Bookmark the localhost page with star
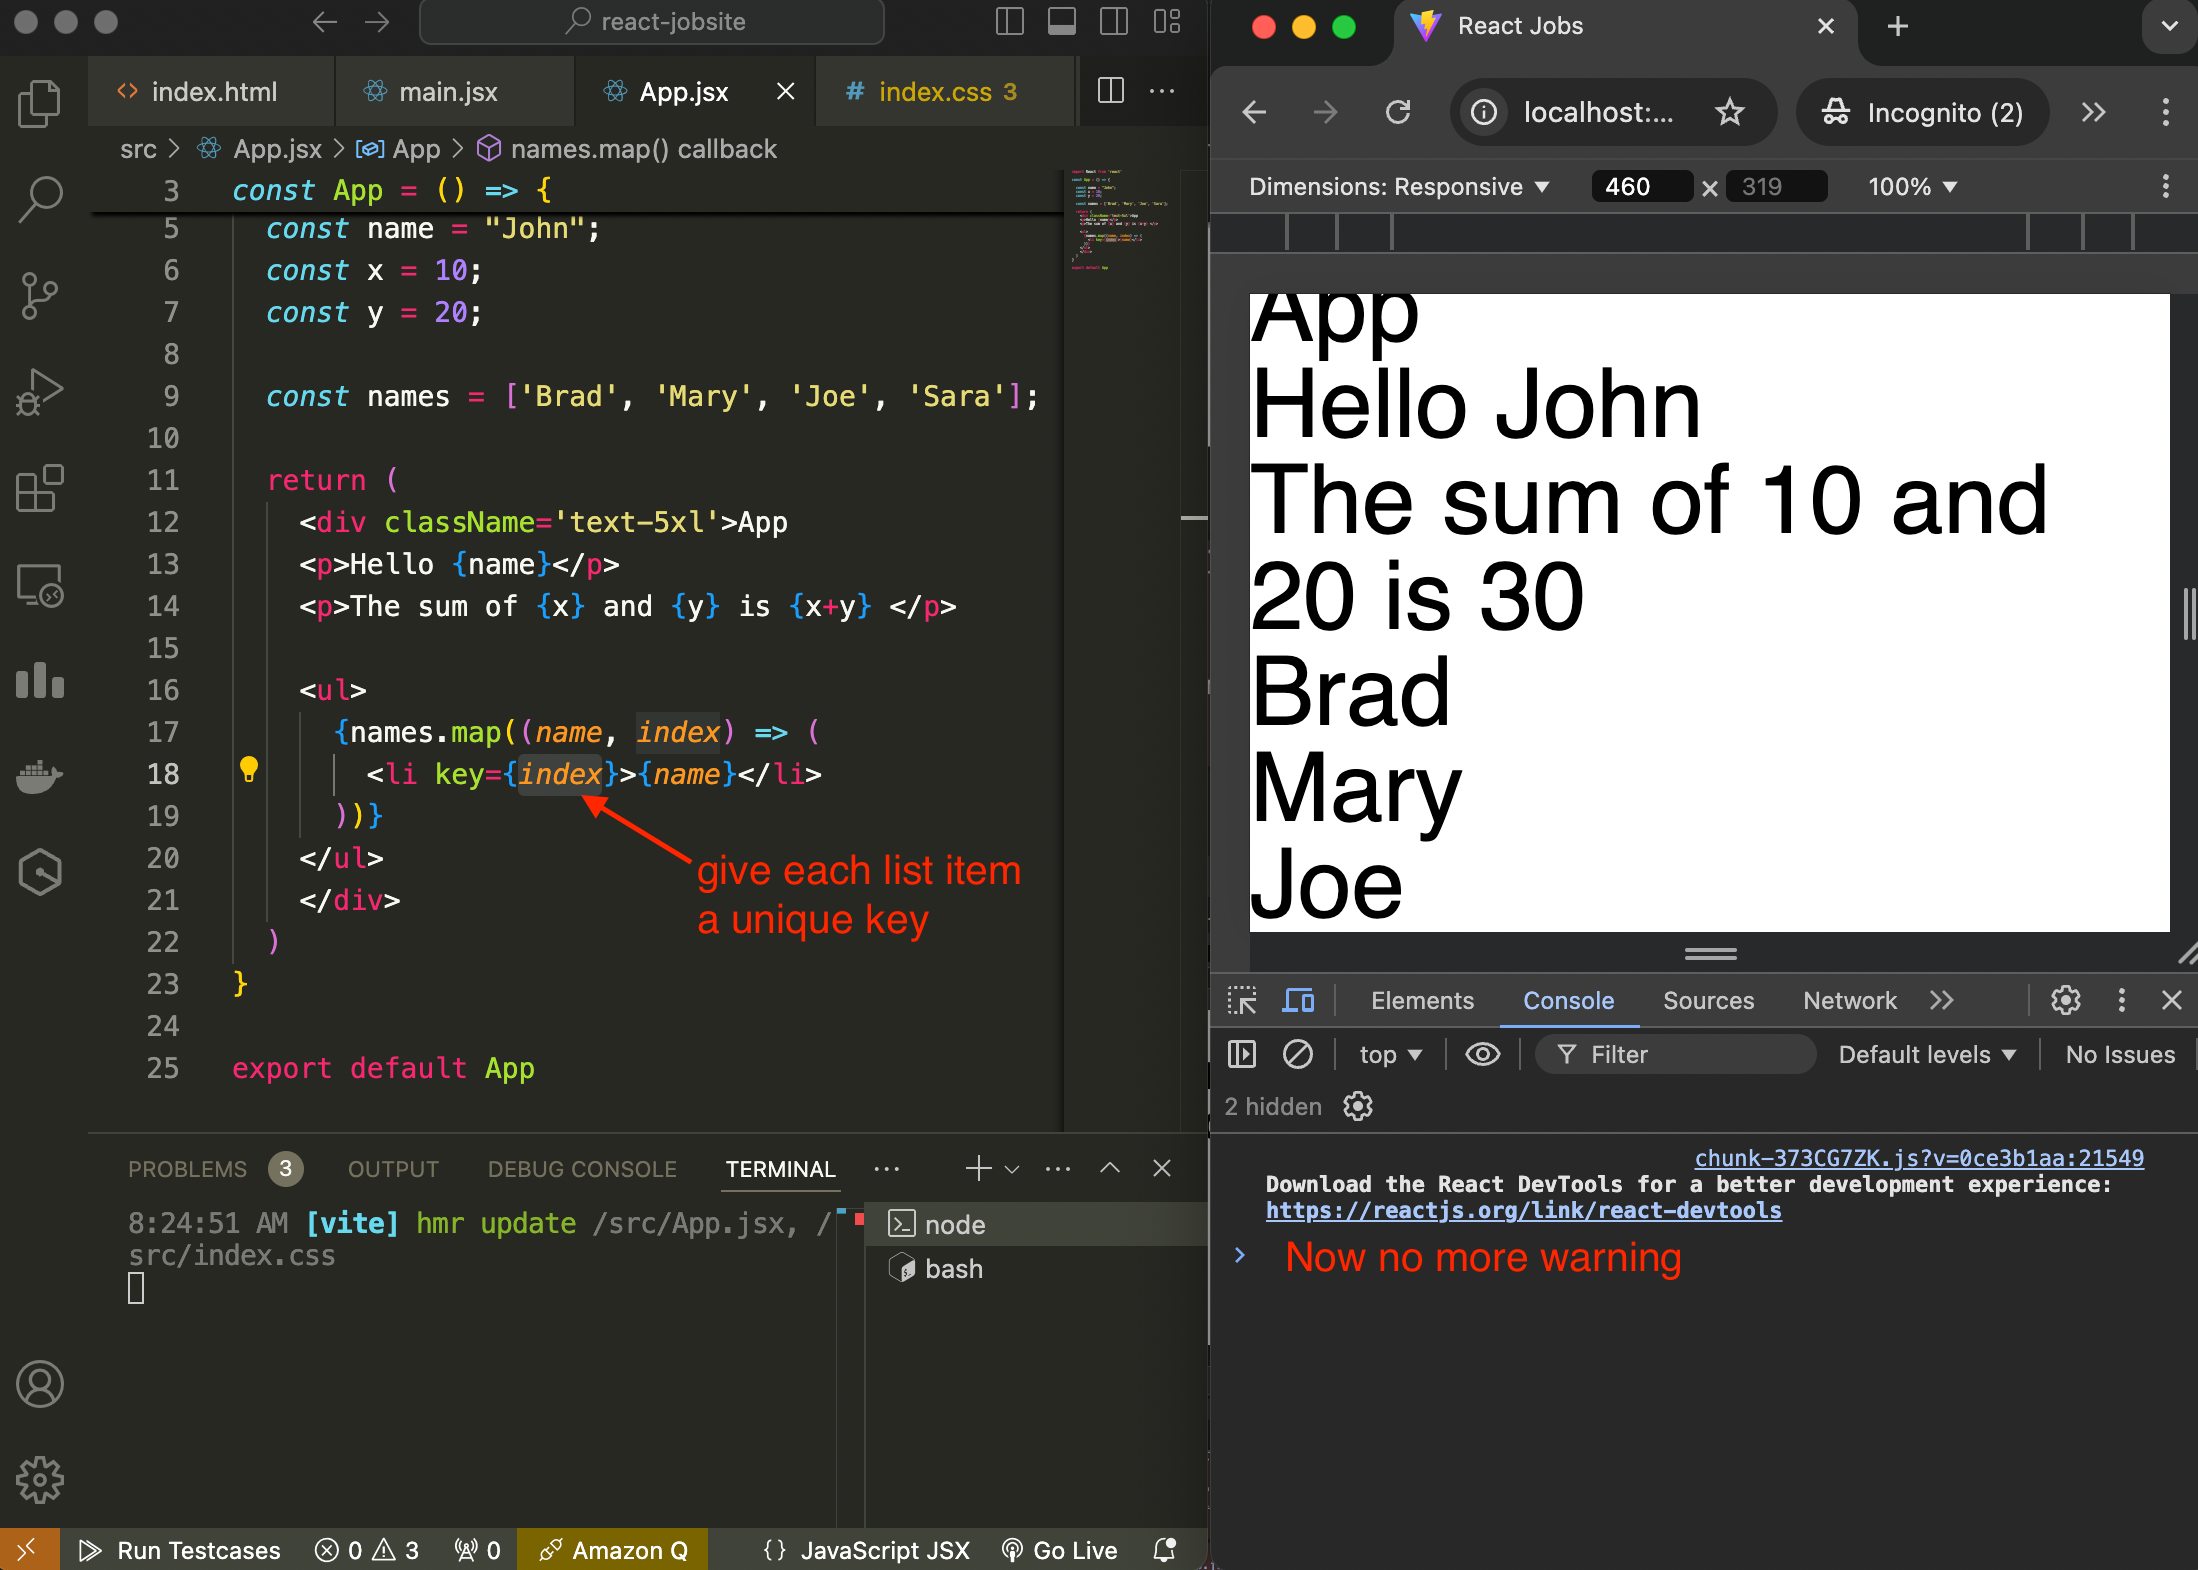 [1730, 112]
